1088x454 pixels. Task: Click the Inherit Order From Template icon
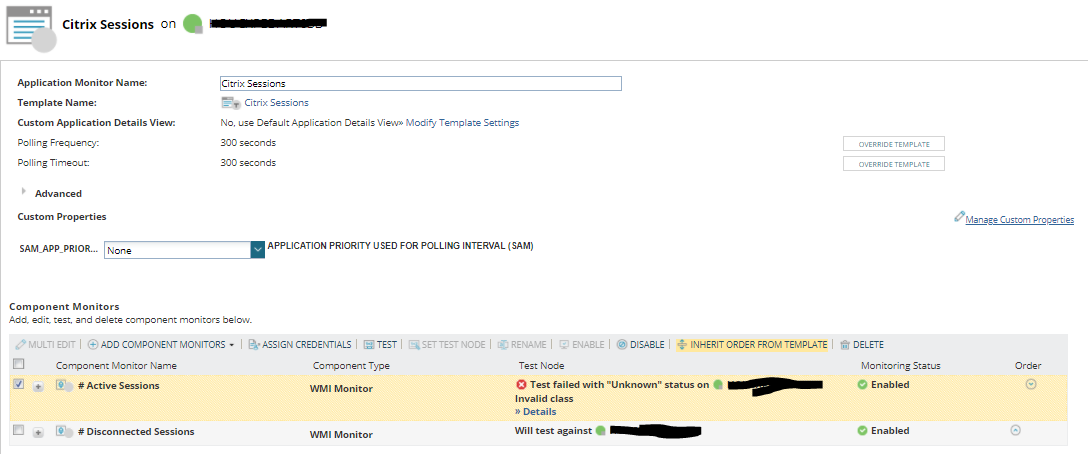click(x=681, y=344)
